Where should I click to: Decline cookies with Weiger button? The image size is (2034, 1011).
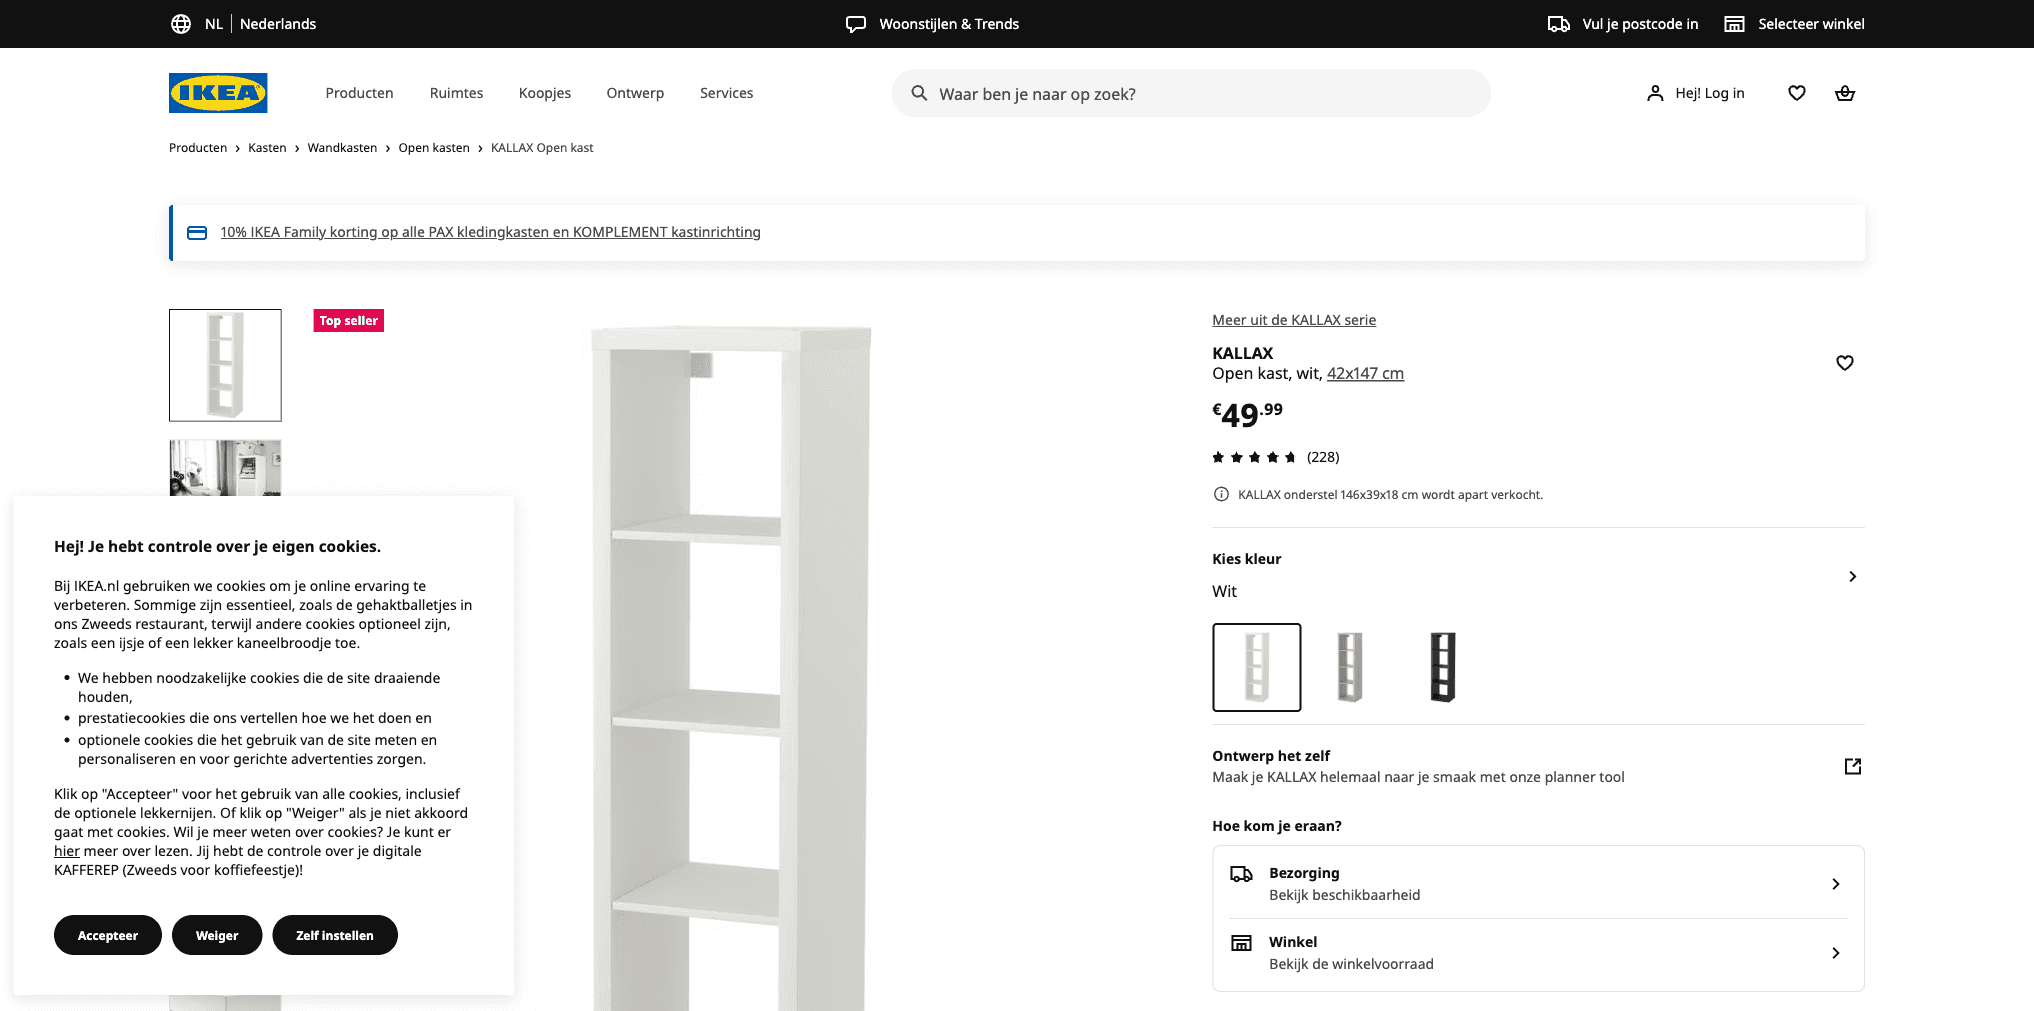(x=217, y=935)
